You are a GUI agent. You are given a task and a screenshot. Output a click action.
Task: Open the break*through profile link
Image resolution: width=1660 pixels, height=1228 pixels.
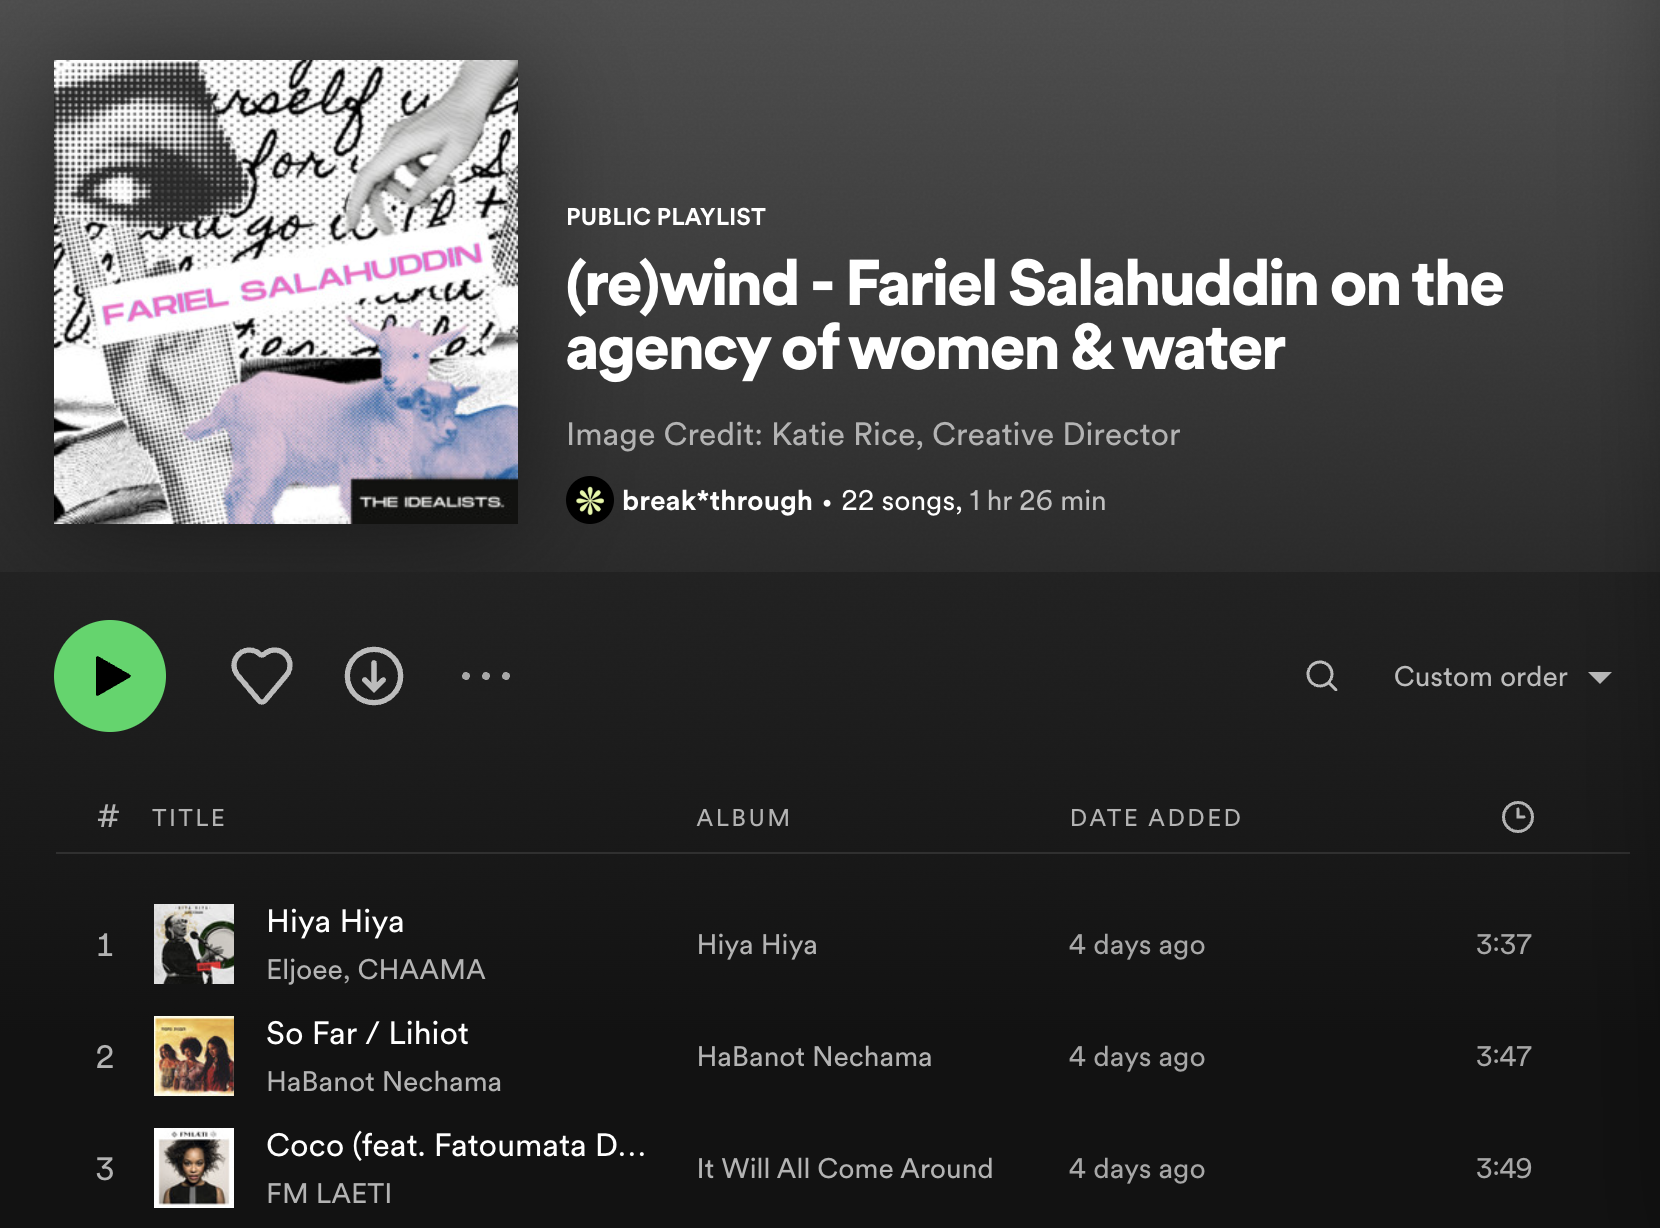[717, 501]
